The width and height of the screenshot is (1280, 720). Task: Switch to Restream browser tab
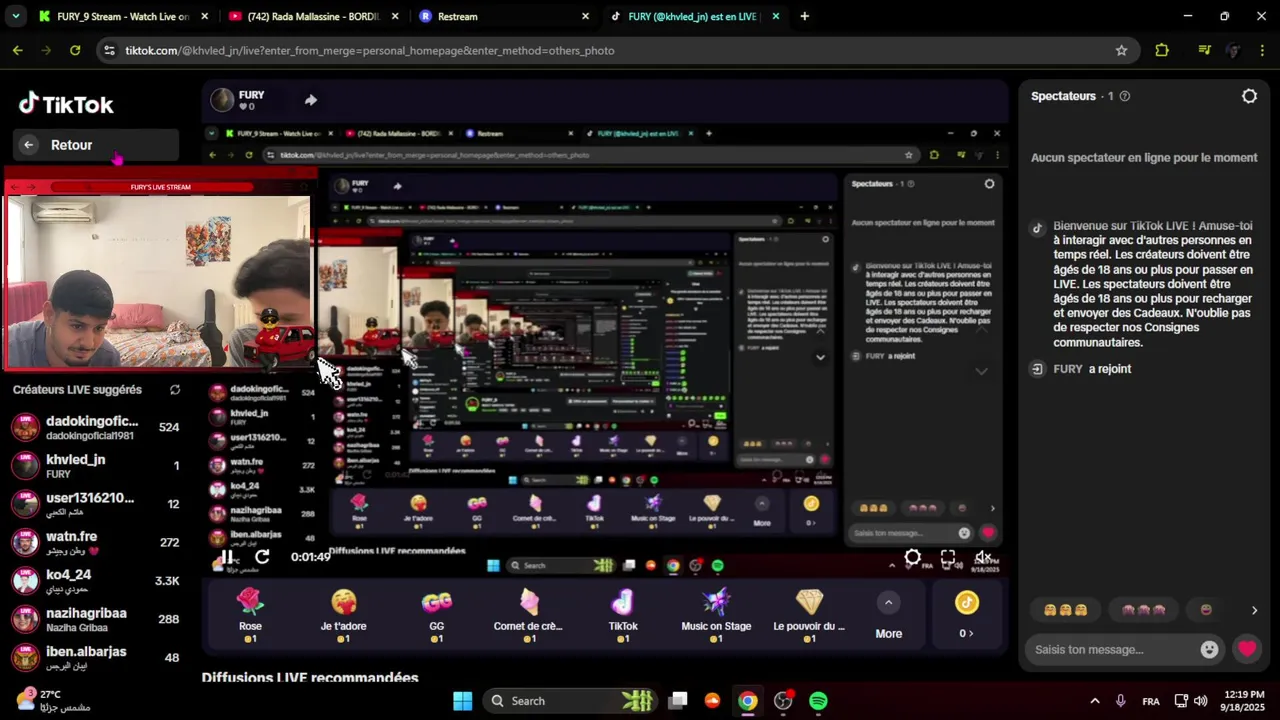point(505,16)
